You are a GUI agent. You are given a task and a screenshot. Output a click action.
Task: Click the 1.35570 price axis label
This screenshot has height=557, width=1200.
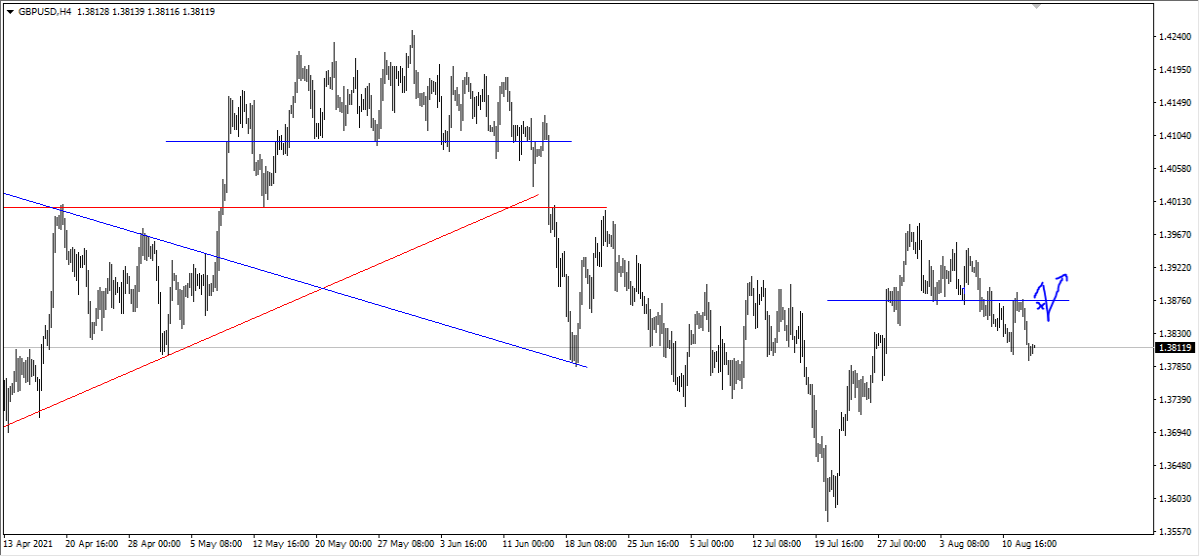(x=1173, y=532)
